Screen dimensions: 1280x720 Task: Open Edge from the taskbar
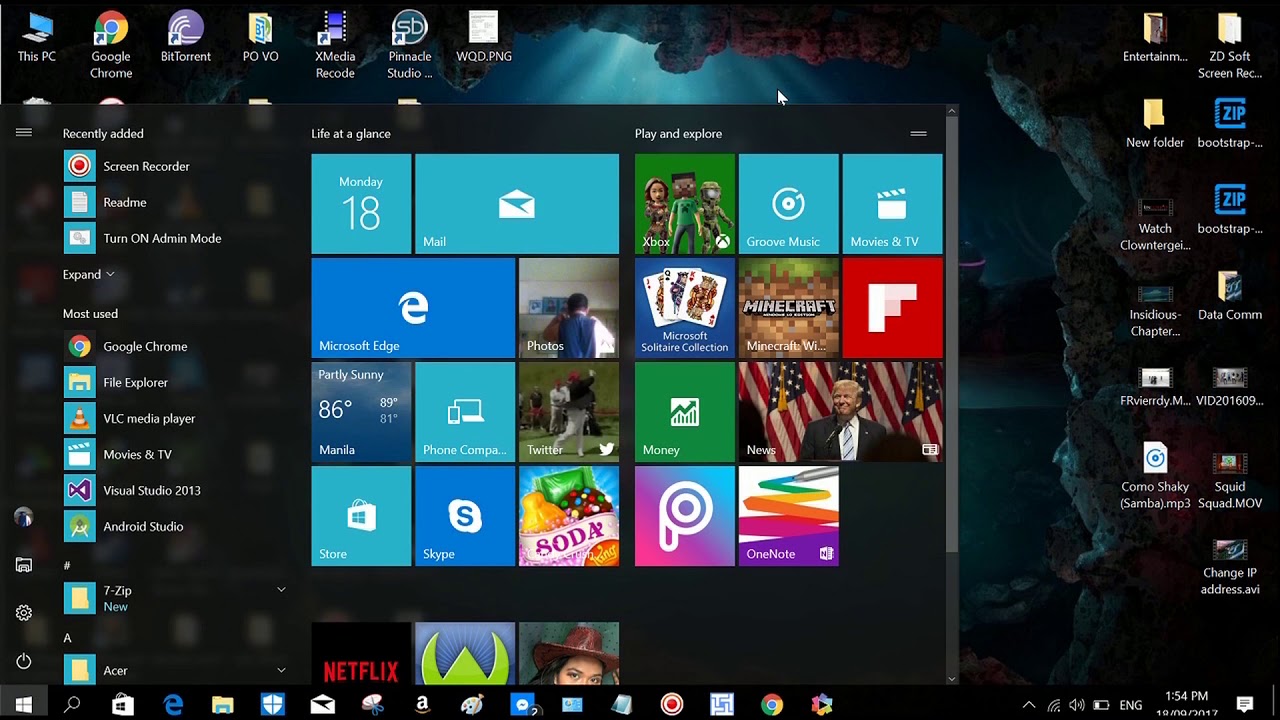(x=172, y=704)
